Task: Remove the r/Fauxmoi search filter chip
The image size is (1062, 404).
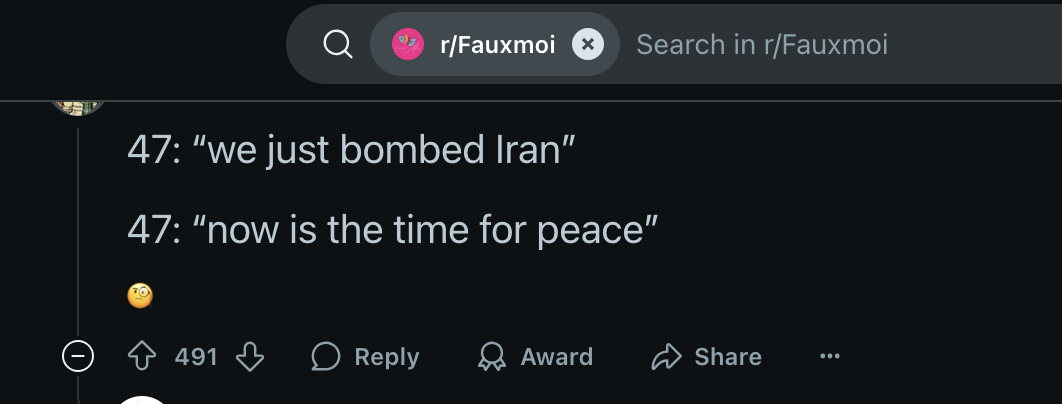Action: 587,45
